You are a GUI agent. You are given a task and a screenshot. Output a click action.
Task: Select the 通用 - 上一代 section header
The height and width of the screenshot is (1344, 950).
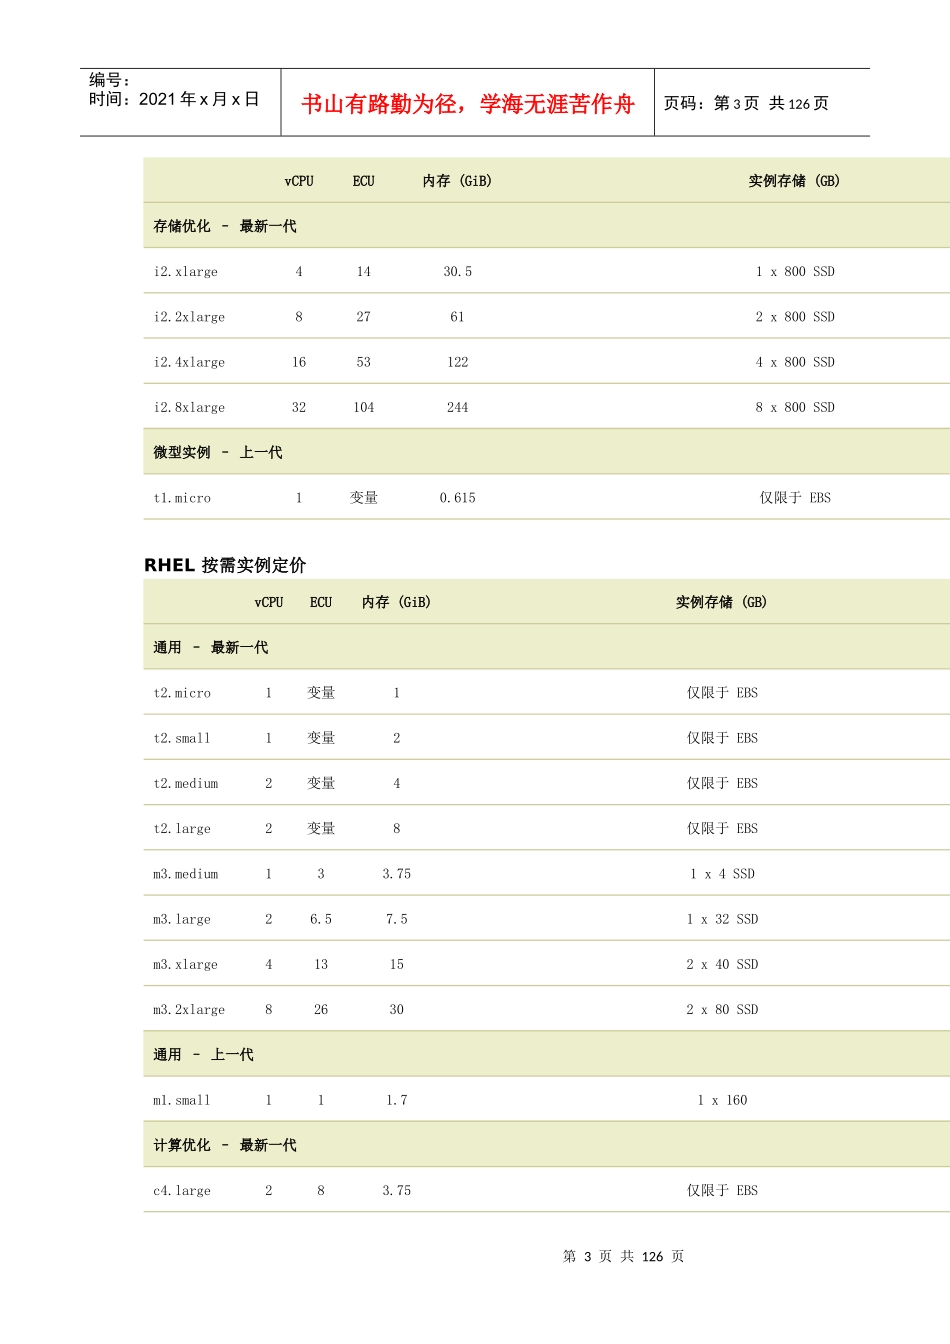point(204,1054)
